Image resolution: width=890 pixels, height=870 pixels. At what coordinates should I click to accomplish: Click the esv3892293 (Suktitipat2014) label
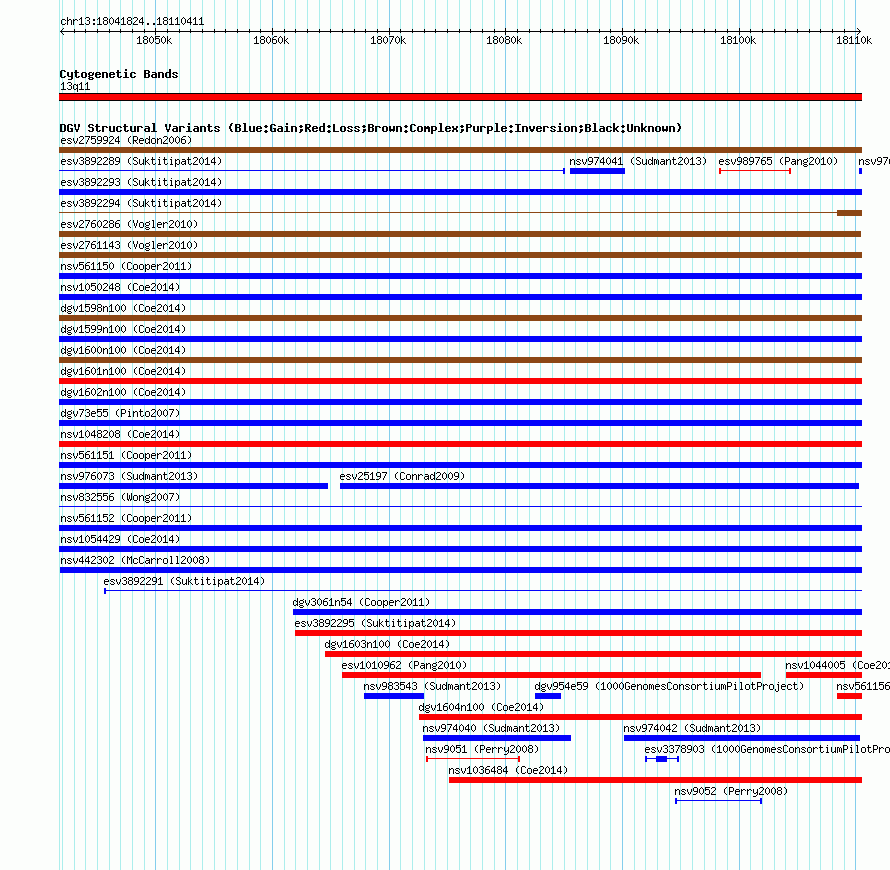click(x=141, y=182)
